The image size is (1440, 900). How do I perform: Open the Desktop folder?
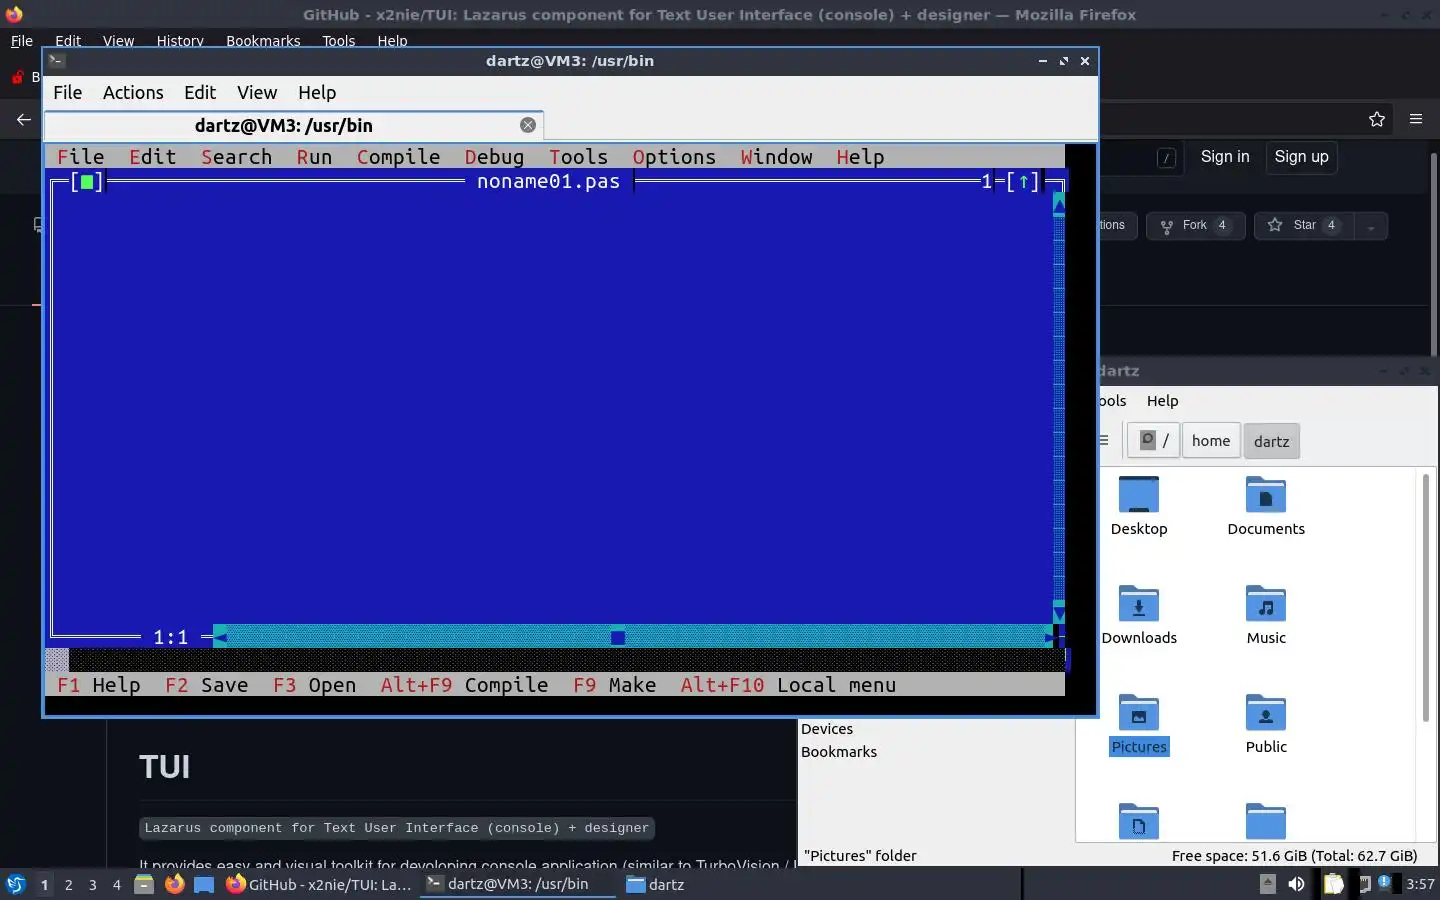1139,506
